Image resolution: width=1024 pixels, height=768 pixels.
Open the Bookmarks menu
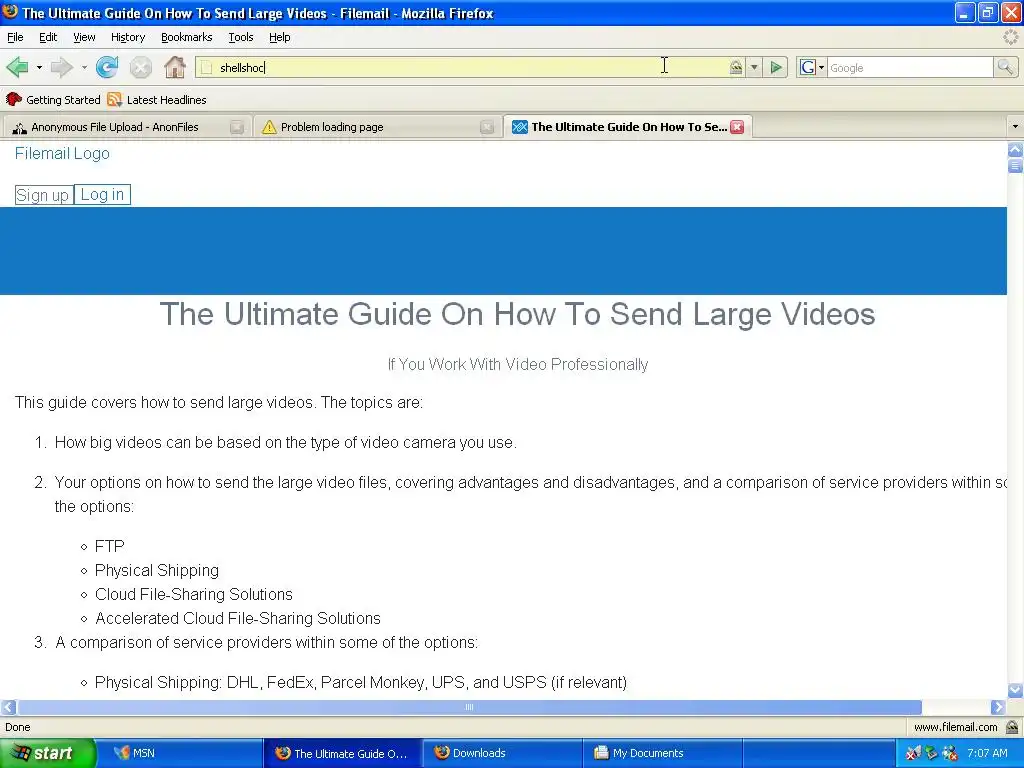point(187,37)
